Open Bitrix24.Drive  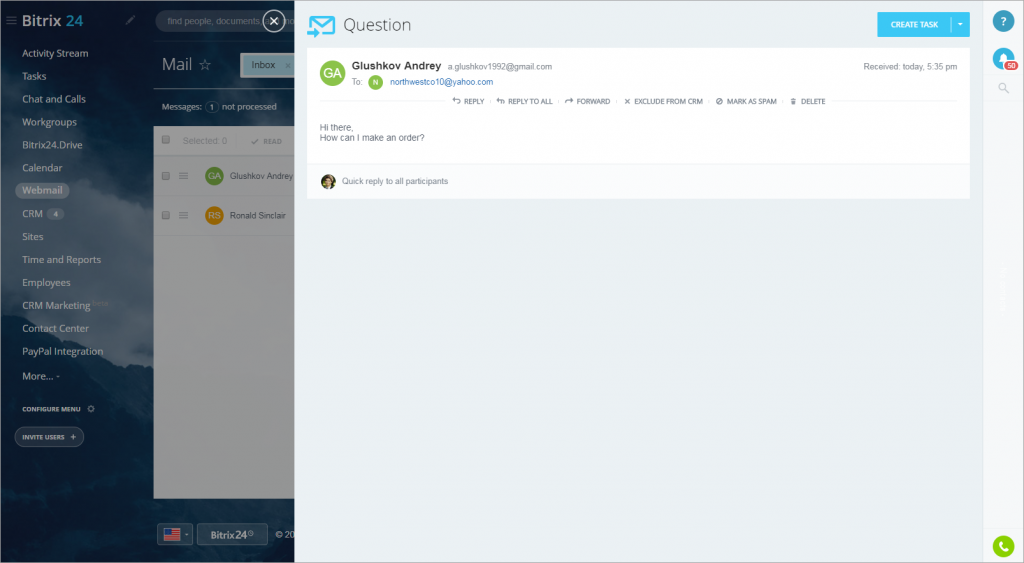click(52, 145)
